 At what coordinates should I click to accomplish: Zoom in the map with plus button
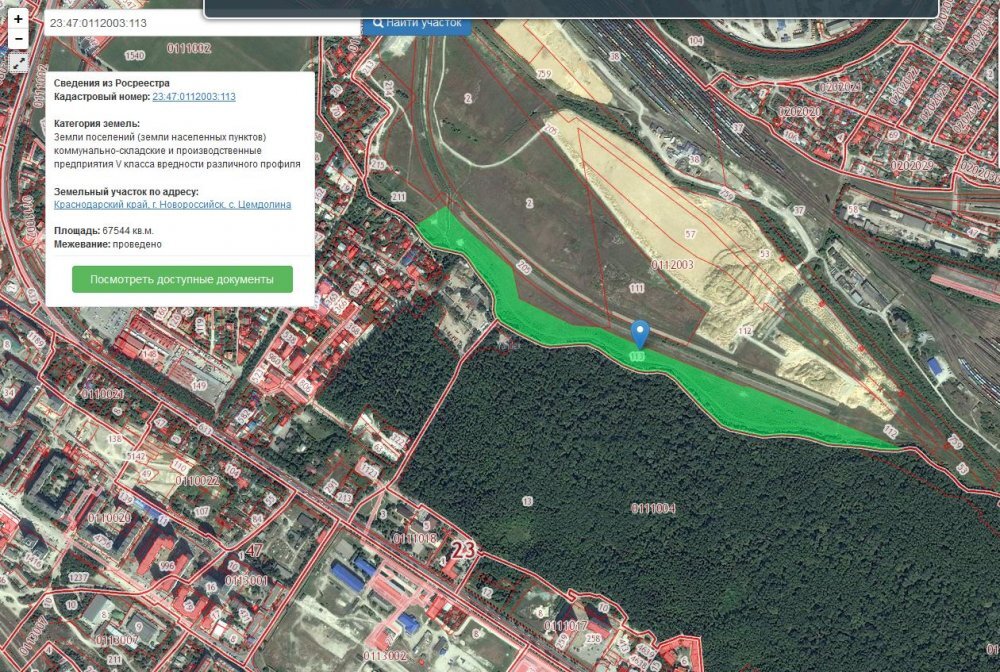click(18, 19)
